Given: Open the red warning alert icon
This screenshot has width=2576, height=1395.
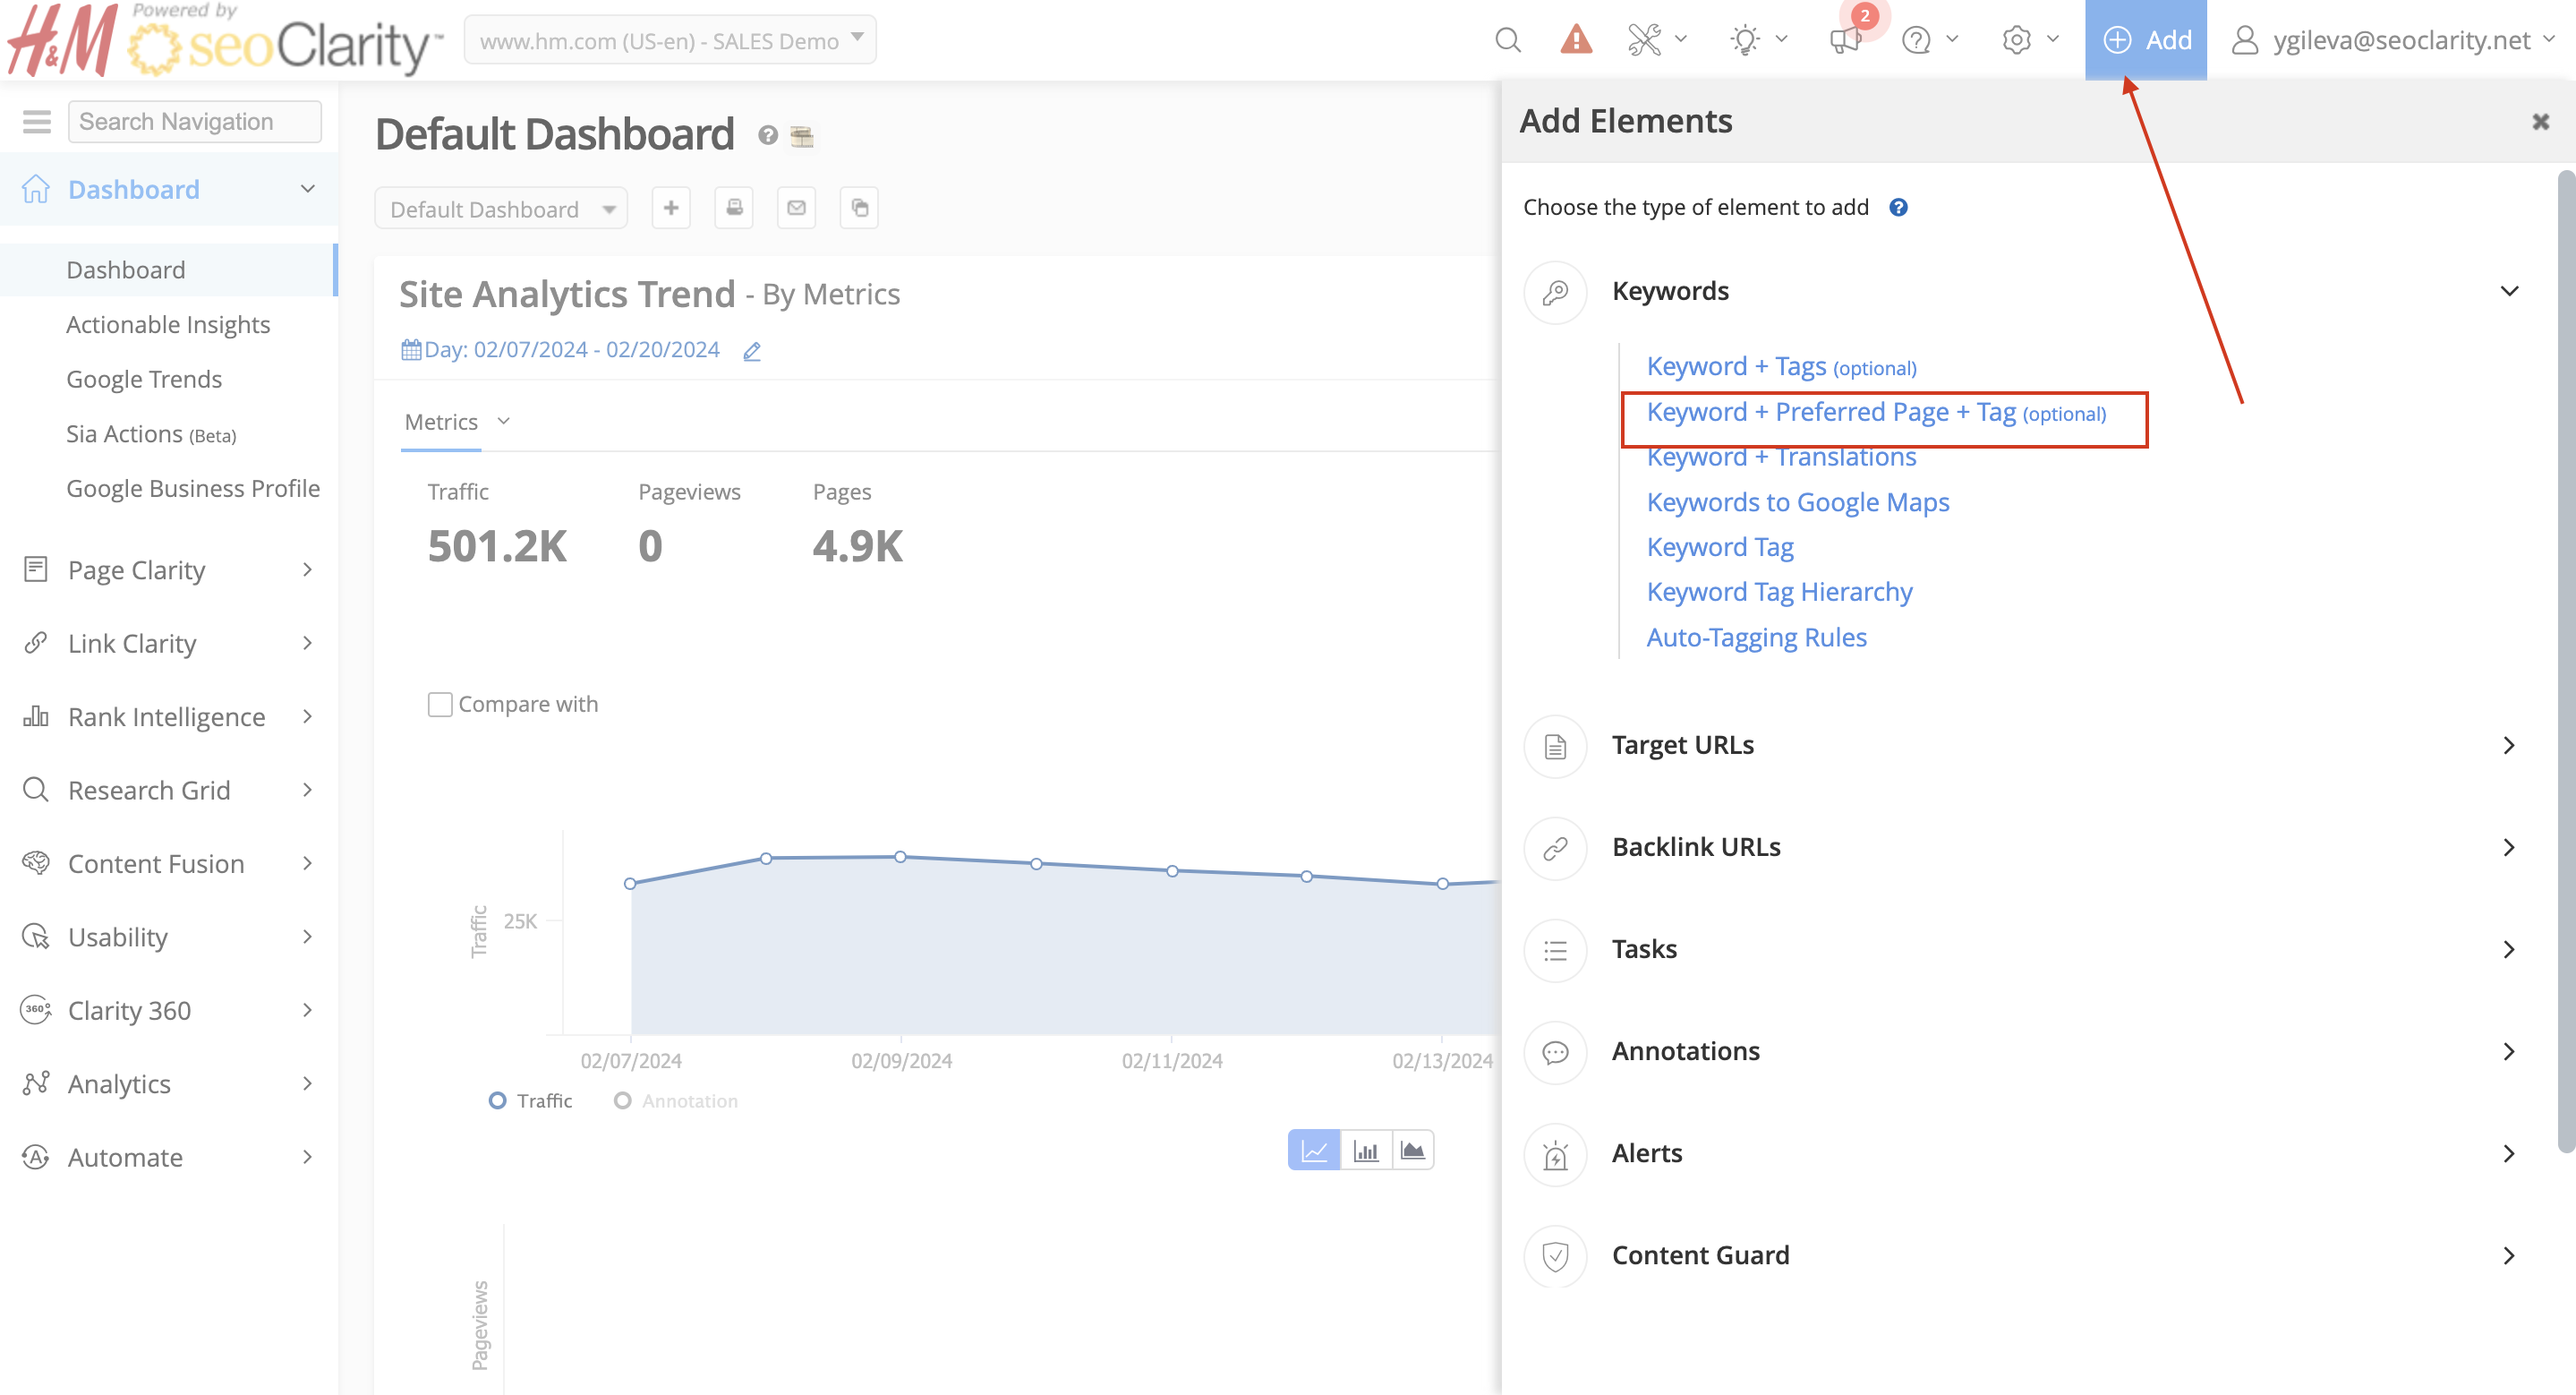Looking at the screenshot, I should click(x=1575, y=40).
